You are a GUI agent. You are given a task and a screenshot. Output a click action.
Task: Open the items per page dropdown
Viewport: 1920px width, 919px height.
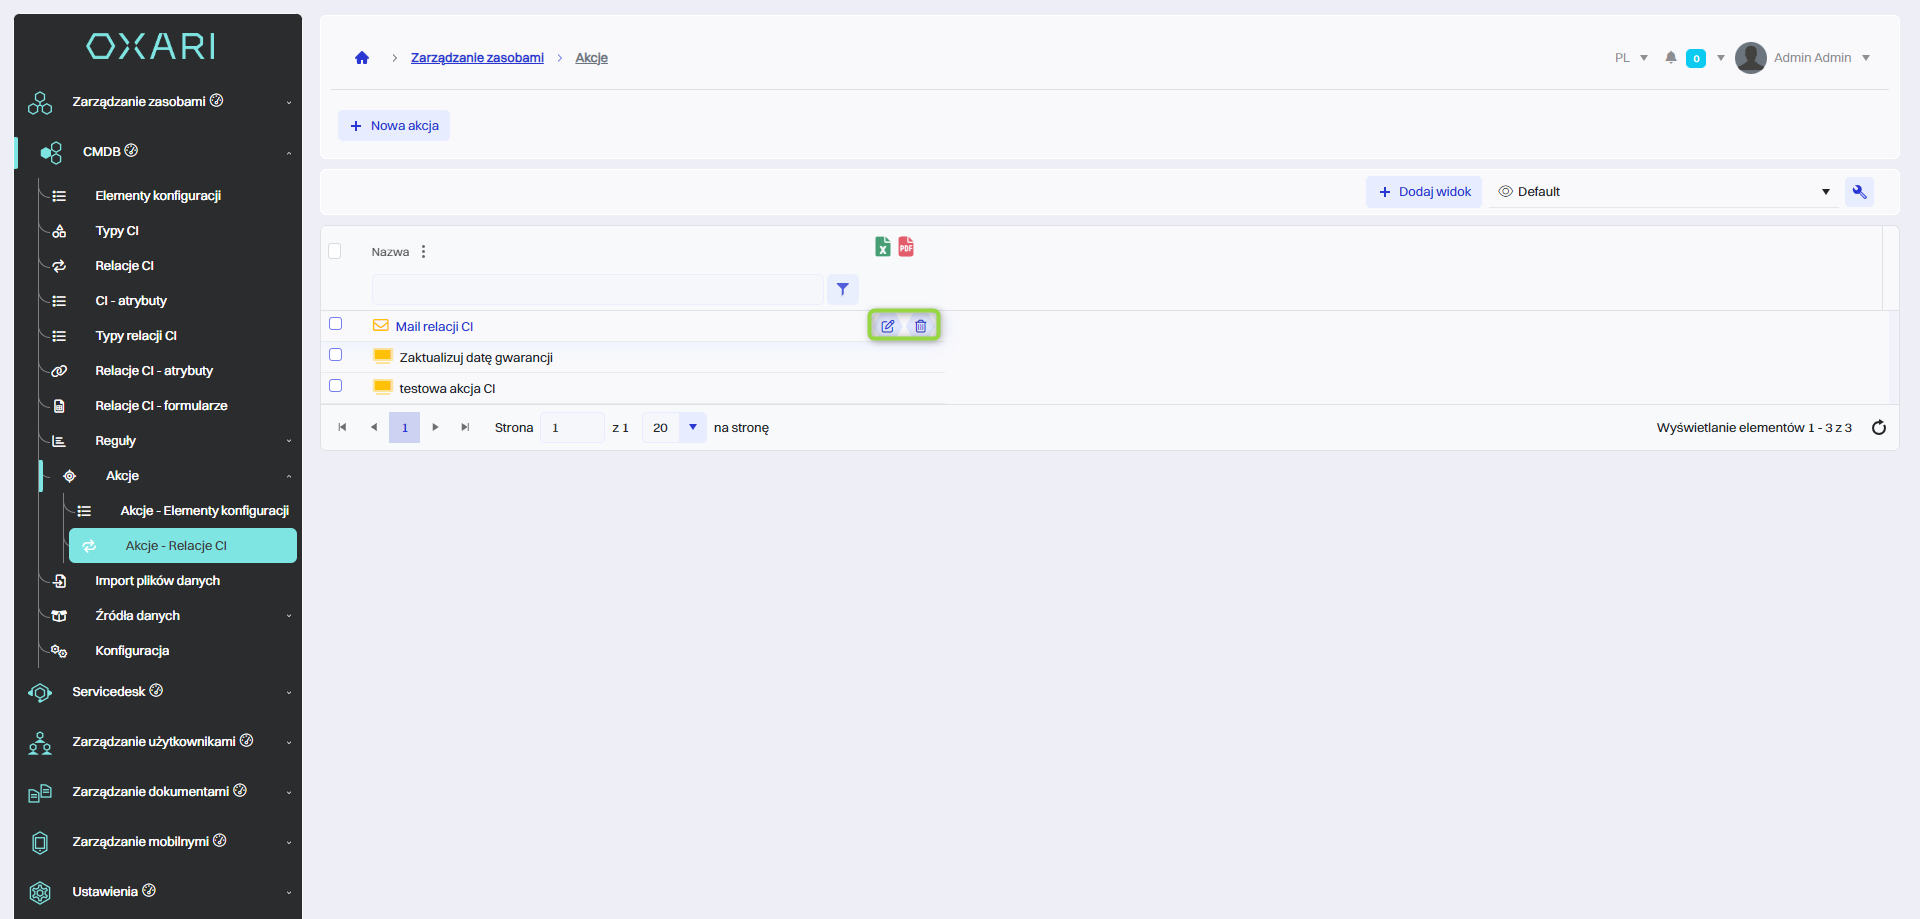point(692,428)
